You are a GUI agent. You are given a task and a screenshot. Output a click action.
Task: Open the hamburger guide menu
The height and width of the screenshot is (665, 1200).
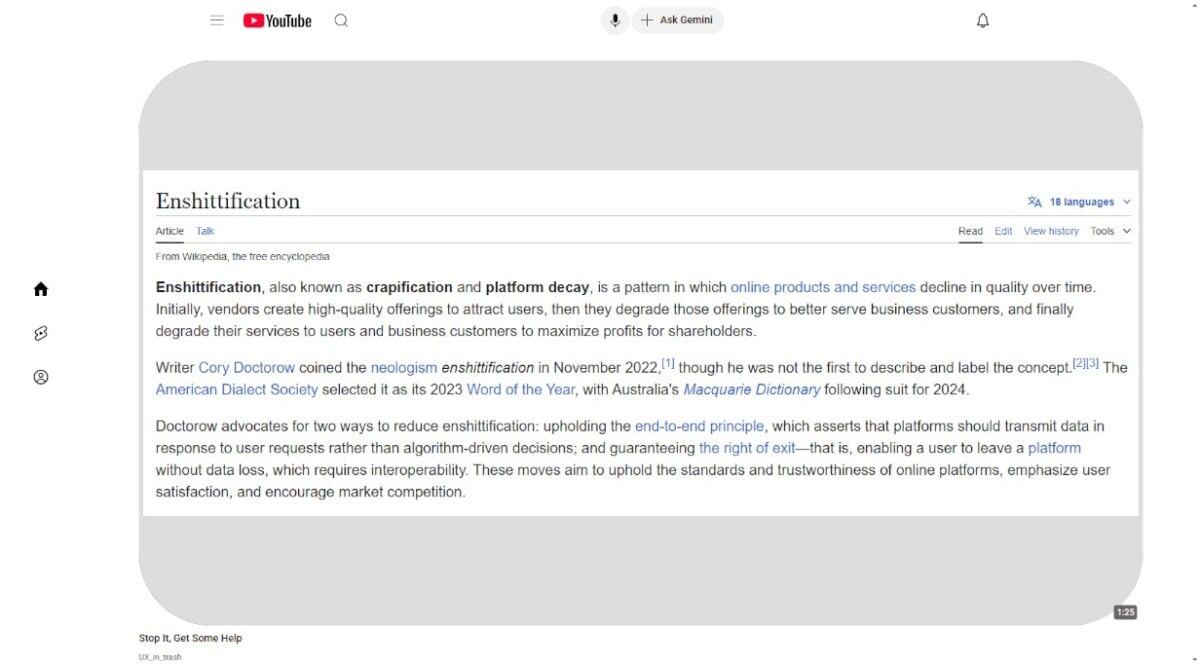click(217, 20)
